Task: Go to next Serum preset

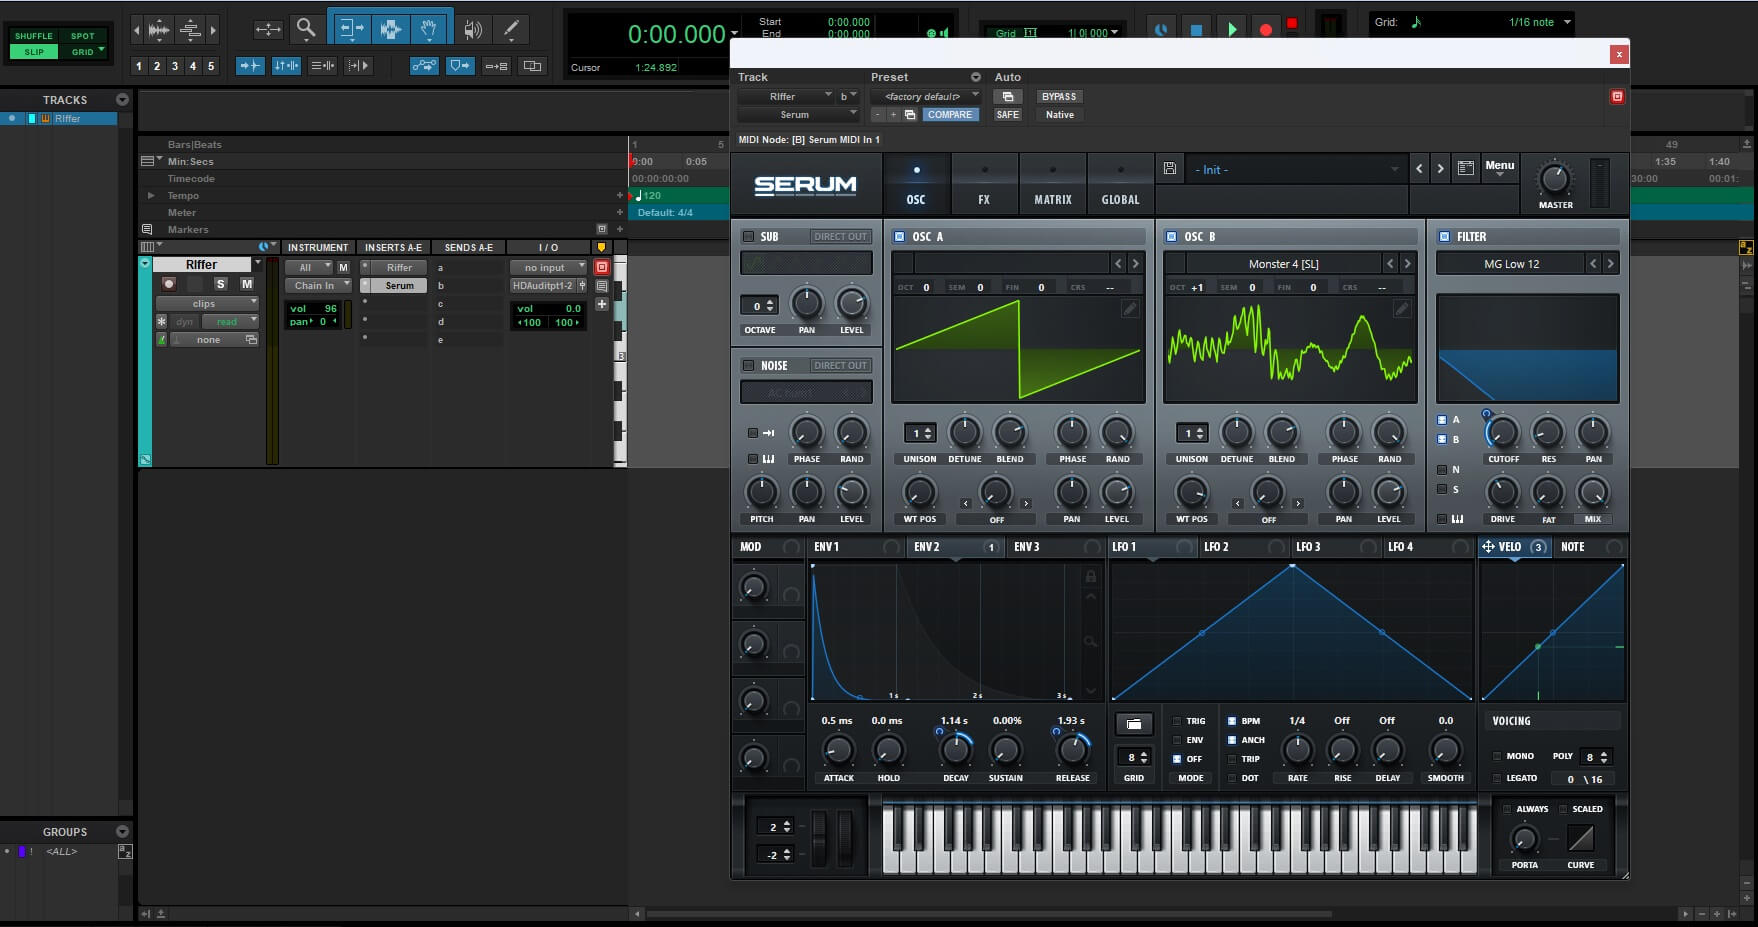Action: 1440,169
